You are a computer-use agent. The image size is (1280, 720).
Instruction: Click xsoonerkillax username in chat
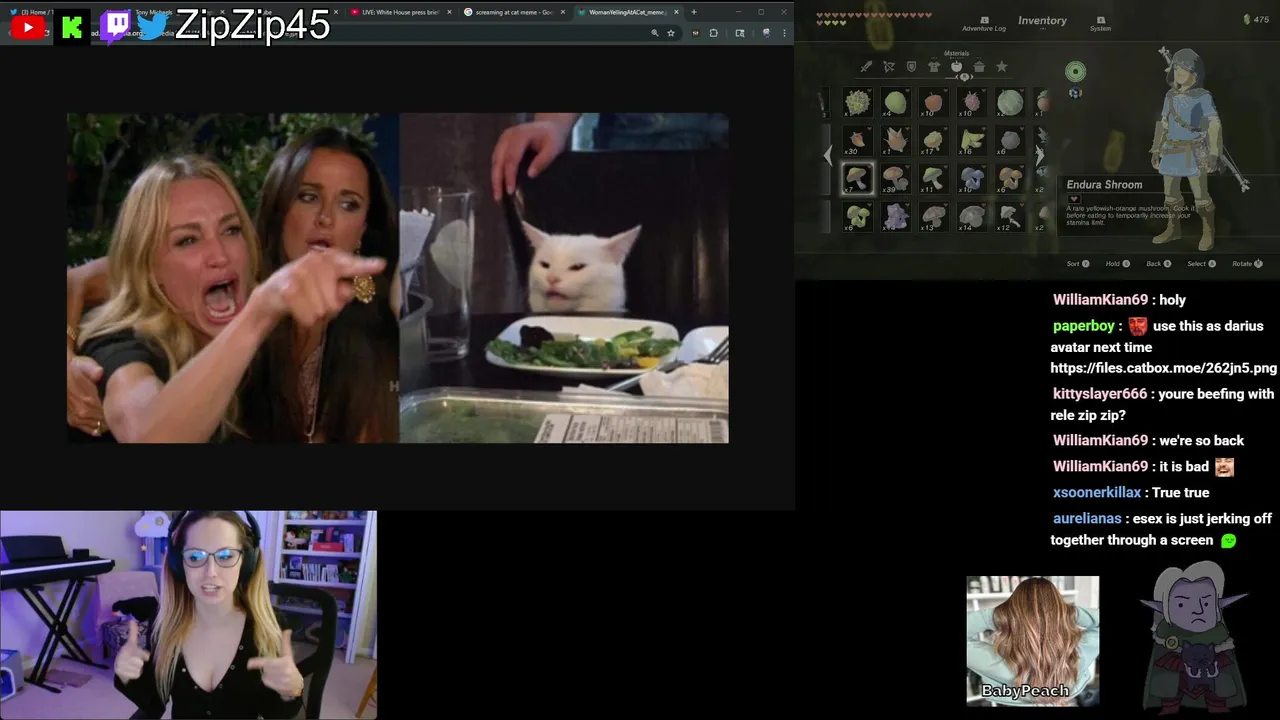pos(1097,493)
